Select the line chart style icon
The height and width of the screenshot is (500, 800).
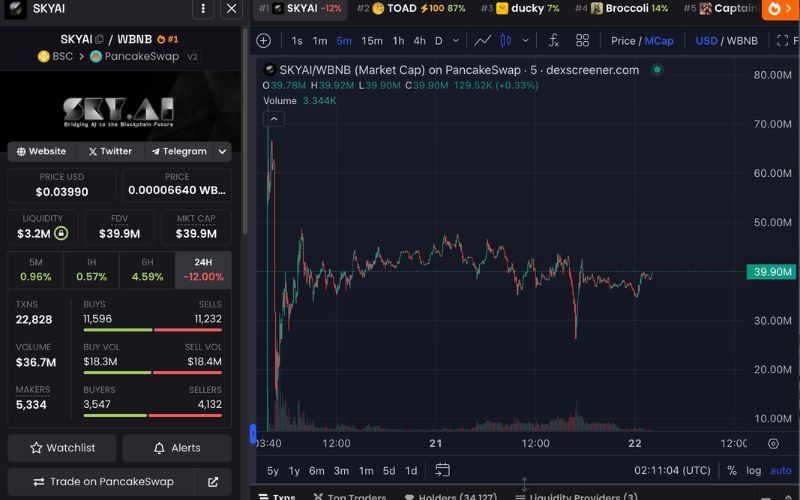482,41
